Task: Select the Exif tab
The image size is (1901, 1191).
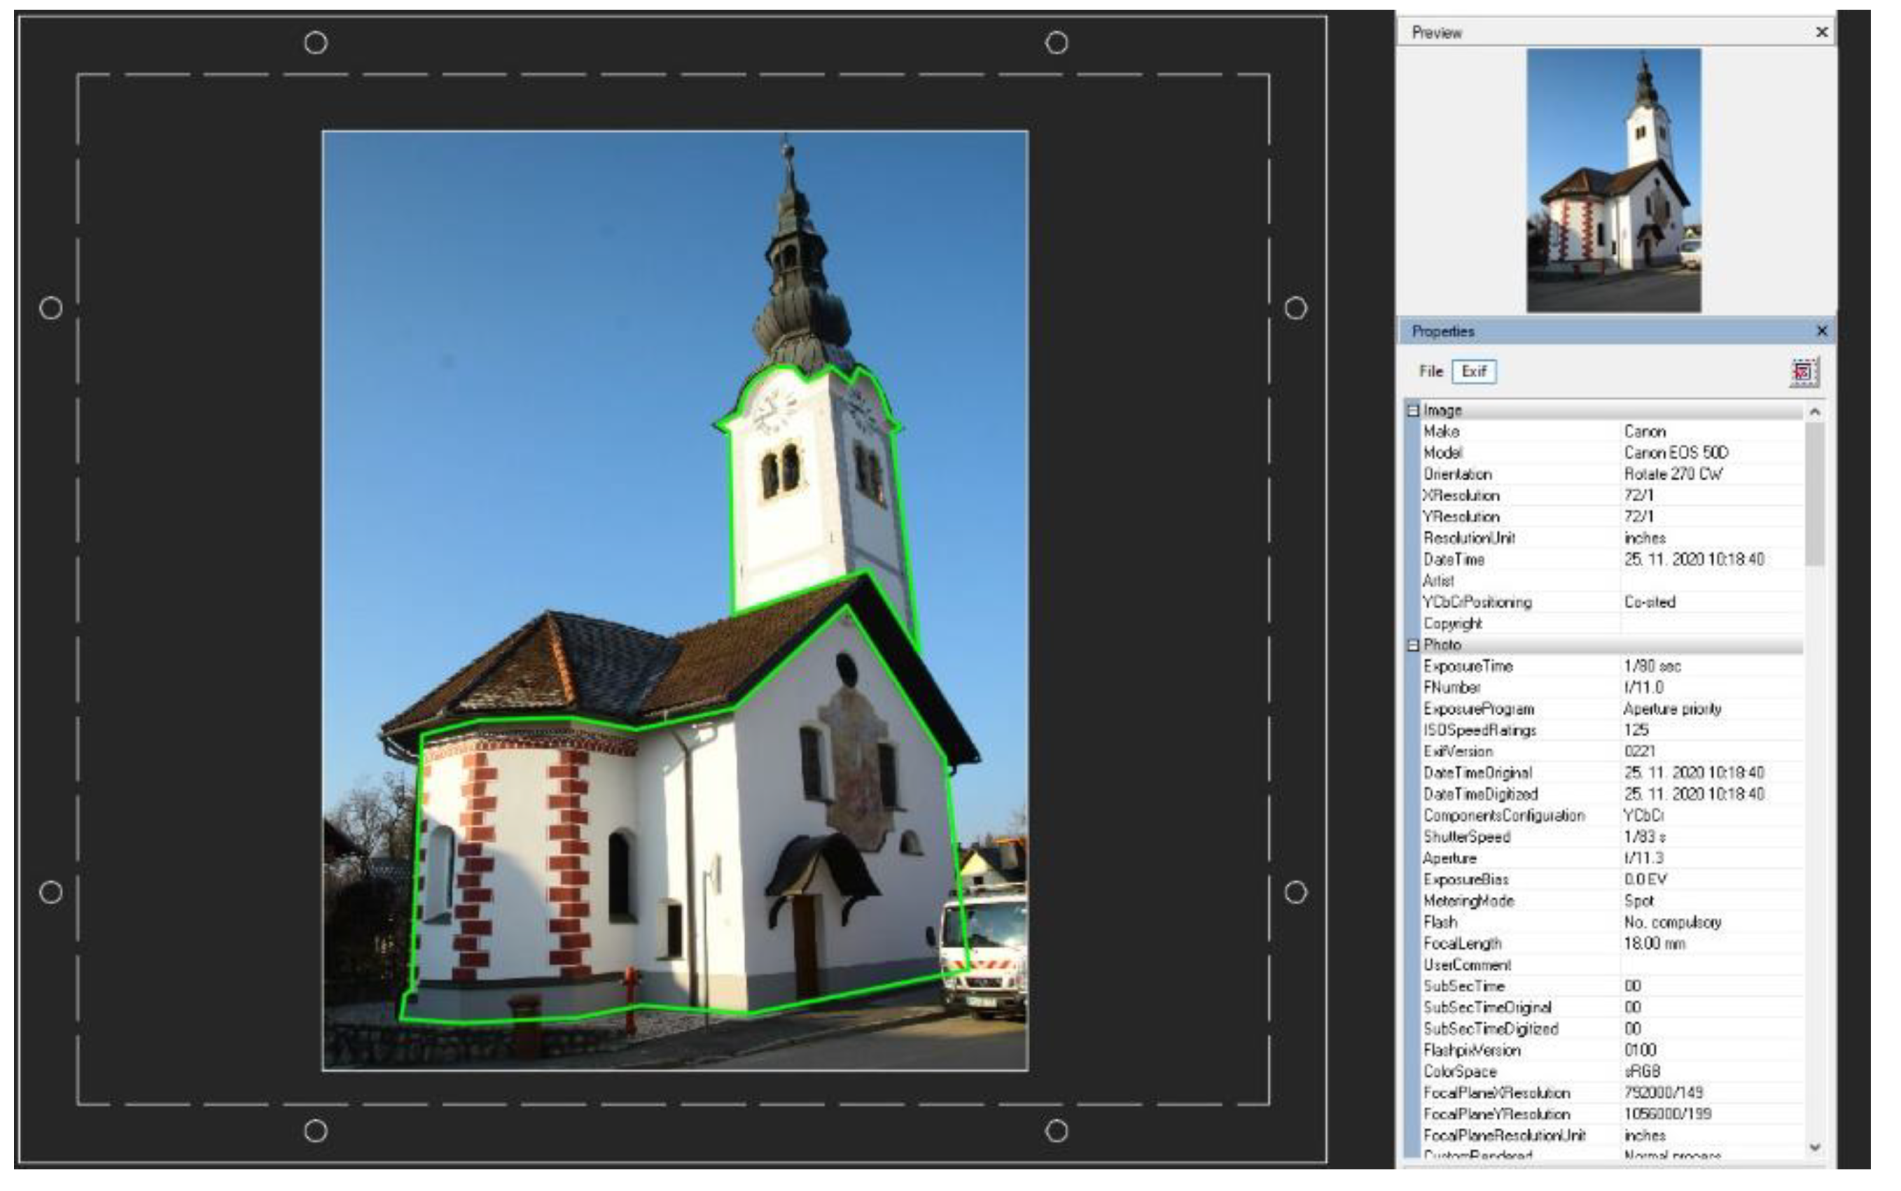Action: 1473,372
